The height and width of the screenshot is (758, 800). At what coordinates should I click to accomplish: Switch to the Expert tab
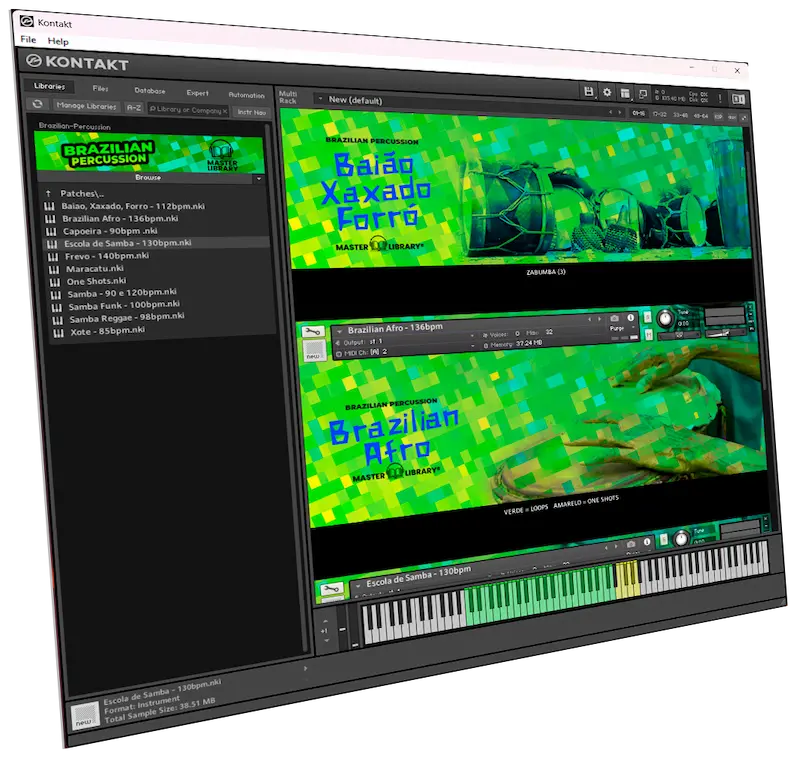click(x=197, y=93)
